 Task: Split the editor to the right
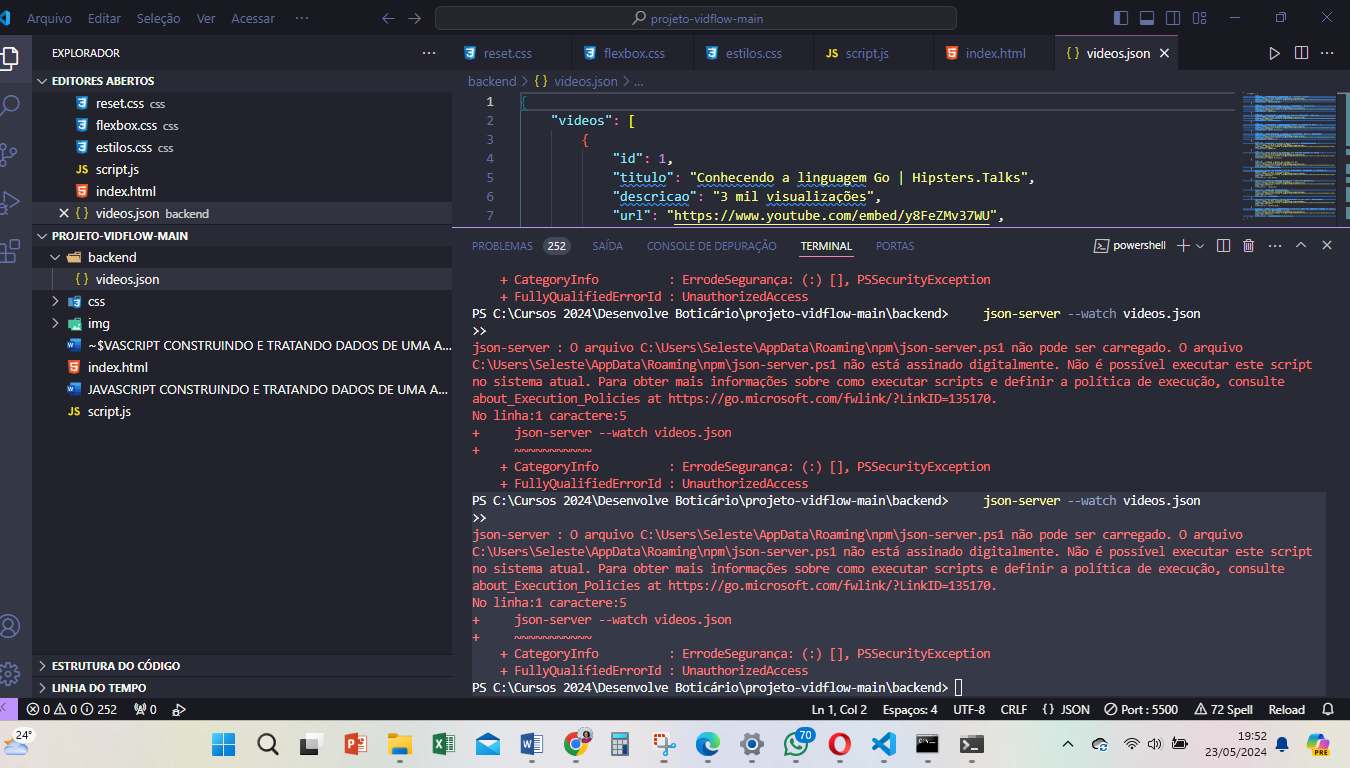coord(1301,53)
